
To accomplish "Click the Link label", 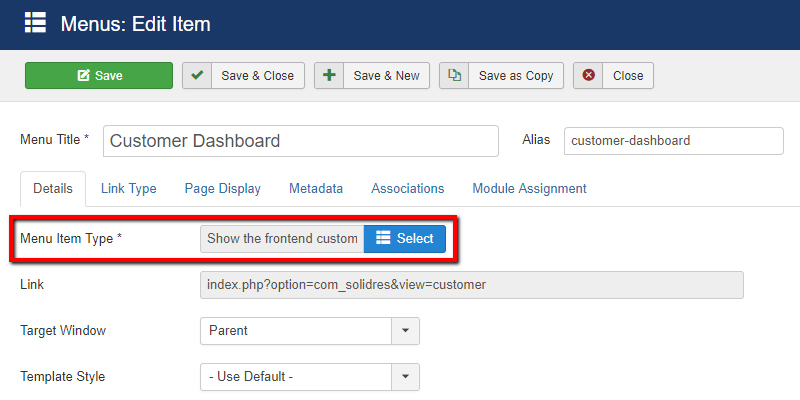I will (x=32, y=284).
